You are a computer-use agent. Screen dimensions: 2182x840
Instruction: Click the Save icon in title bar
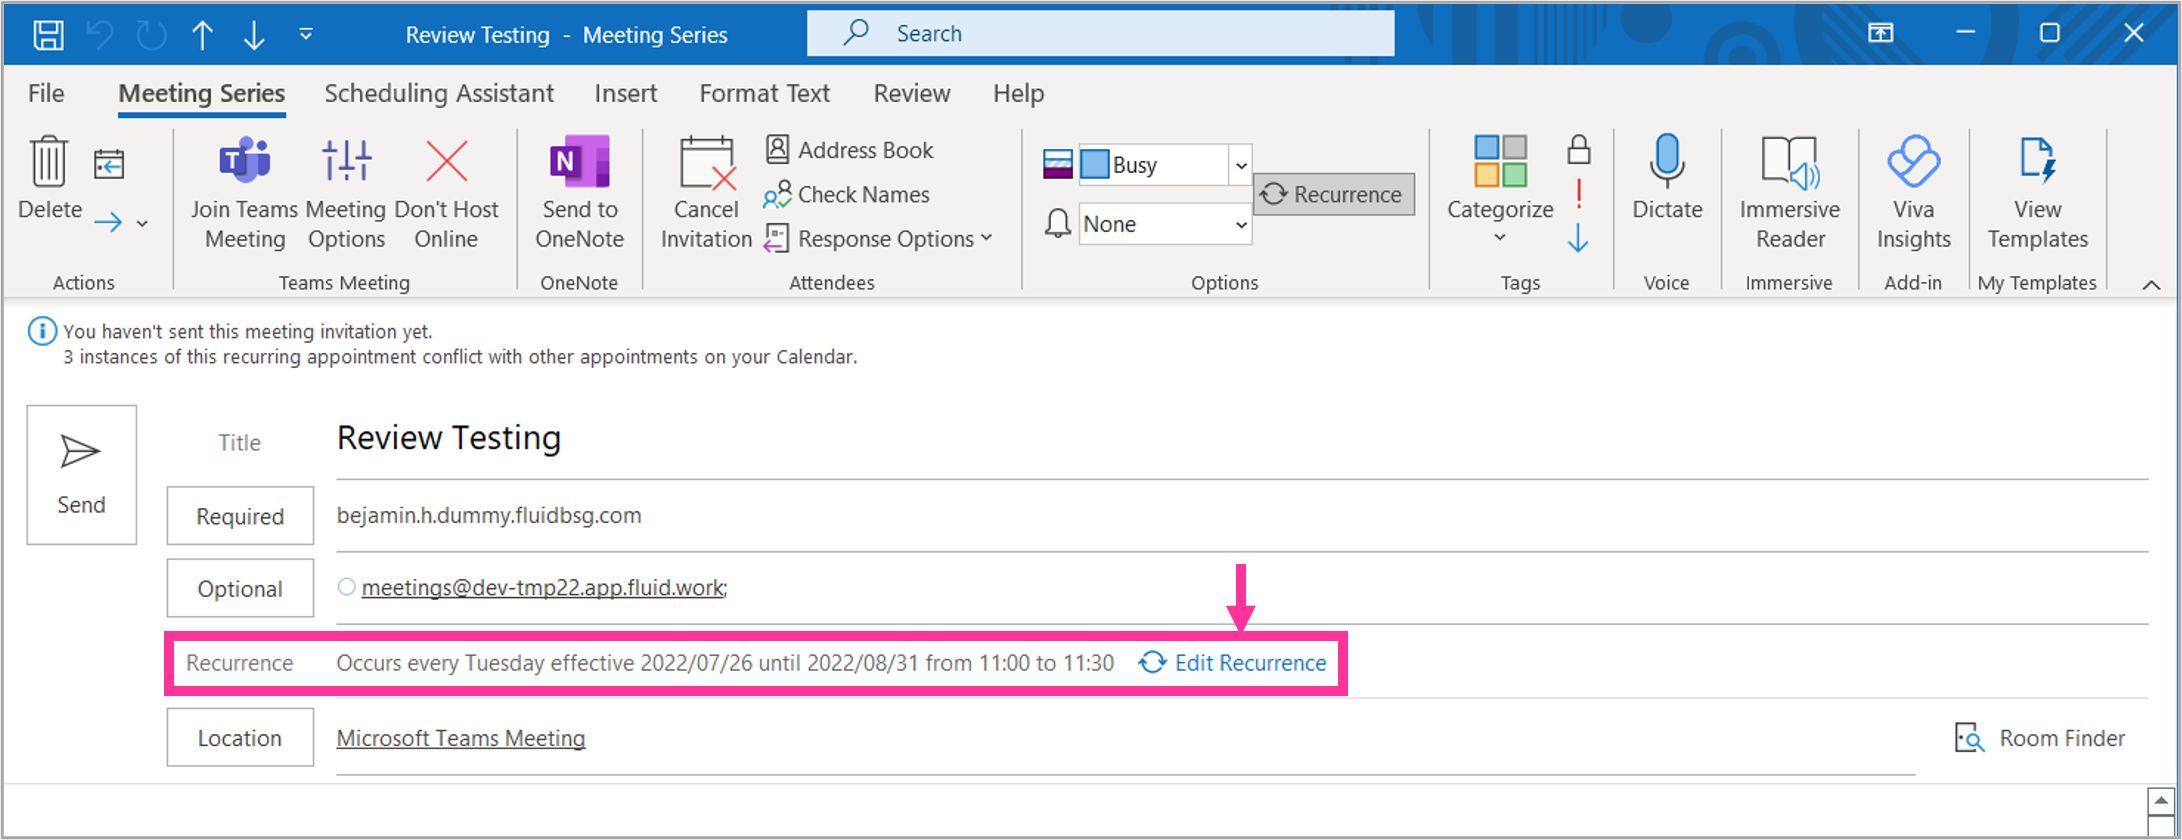coord(48,35)
